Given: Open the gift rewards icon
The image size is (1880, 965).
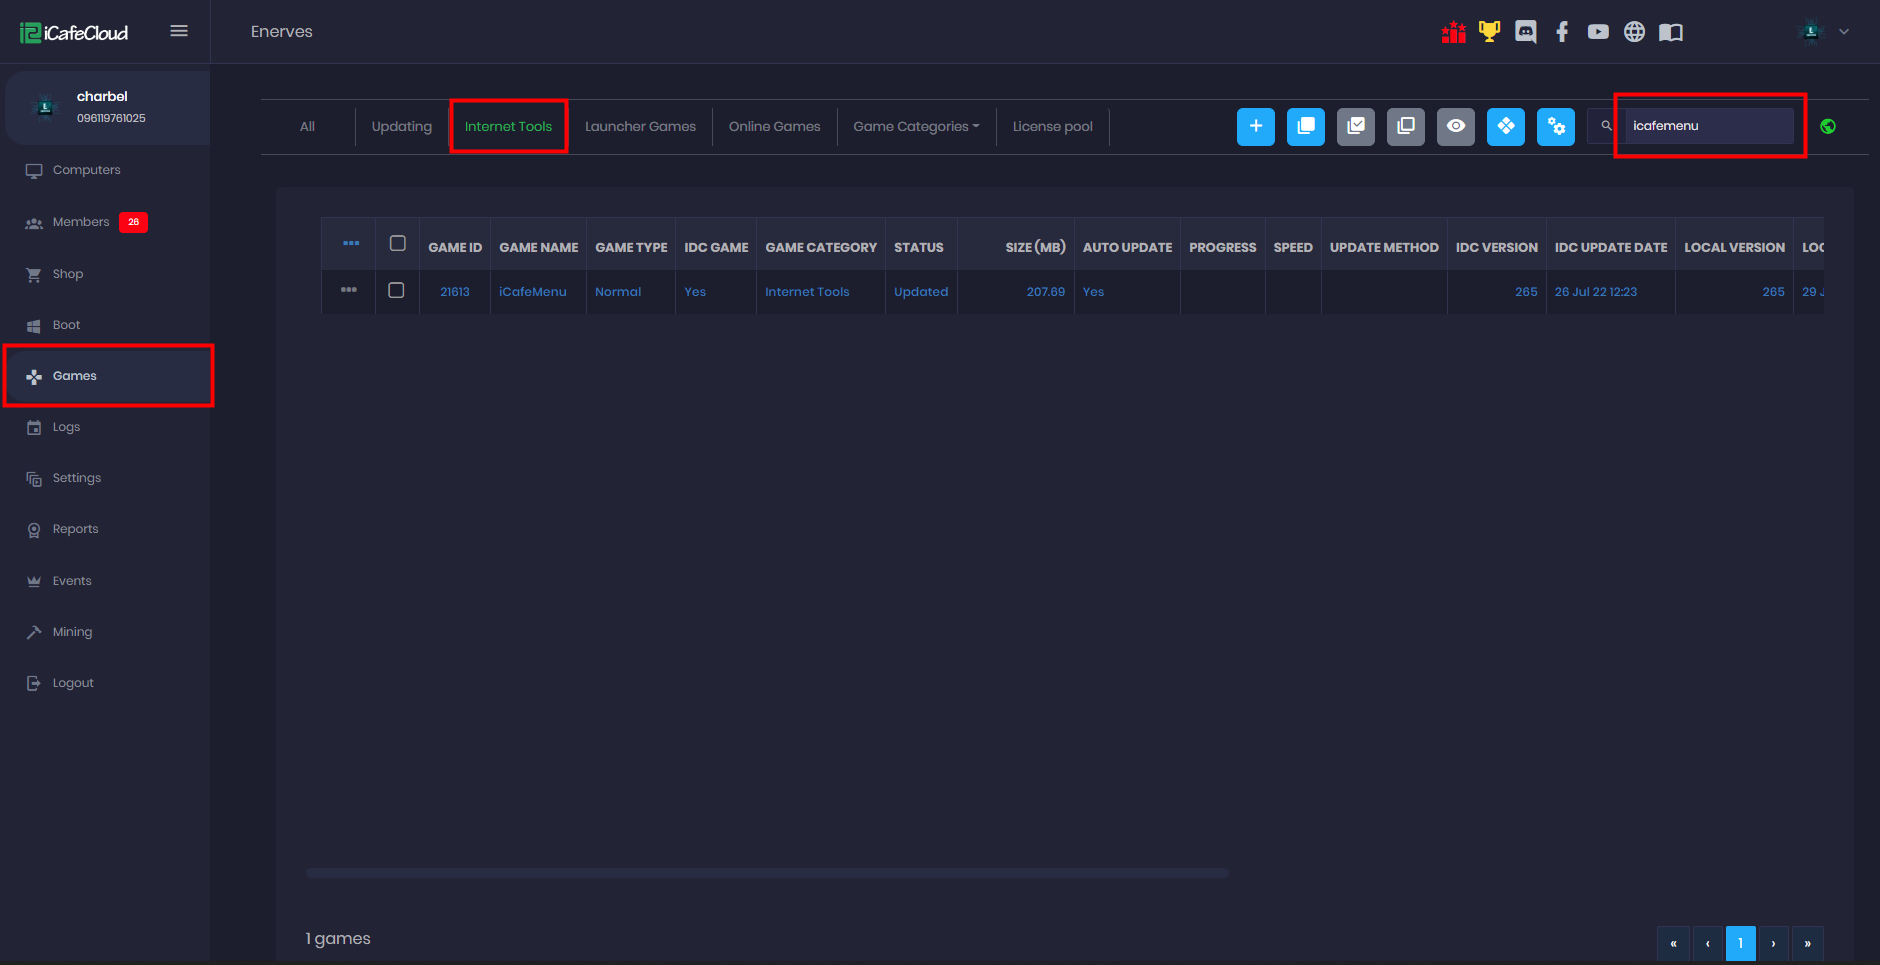Looking at the screenshot, I should coord(1453,32).
